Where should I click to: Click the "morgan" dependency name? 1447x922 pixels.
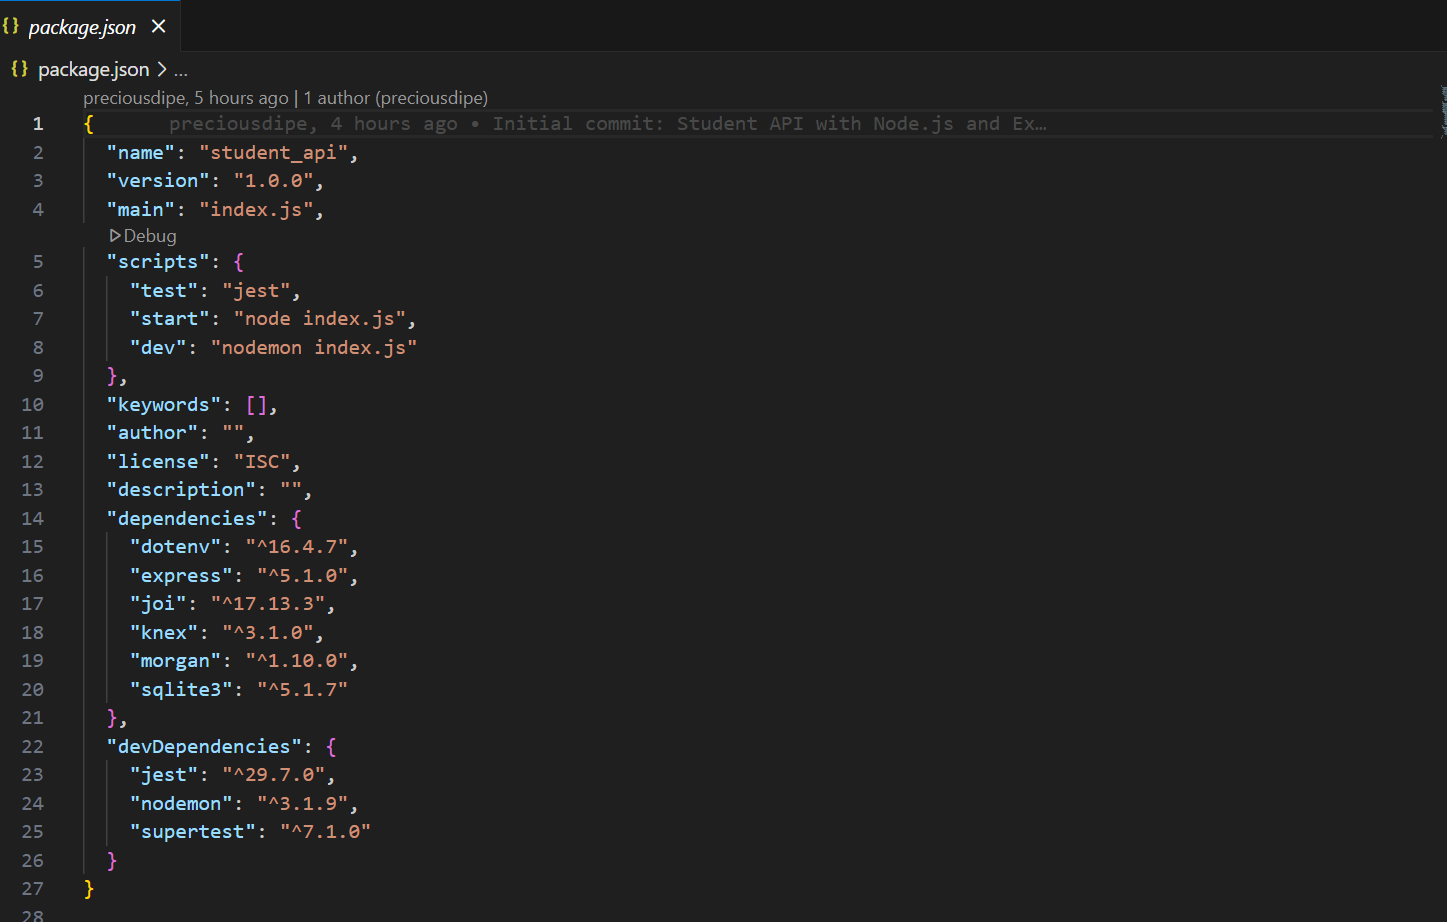coord(175,661)
